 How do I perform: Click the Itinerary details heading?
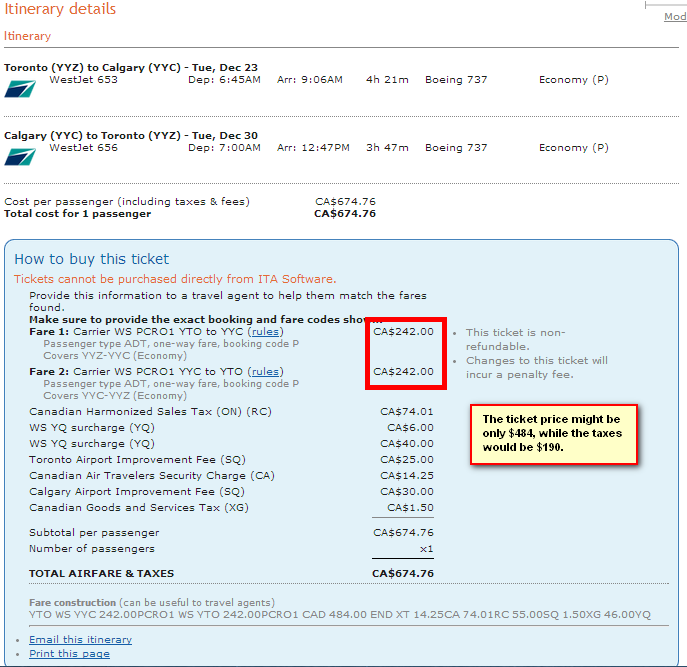coord(60,9)
